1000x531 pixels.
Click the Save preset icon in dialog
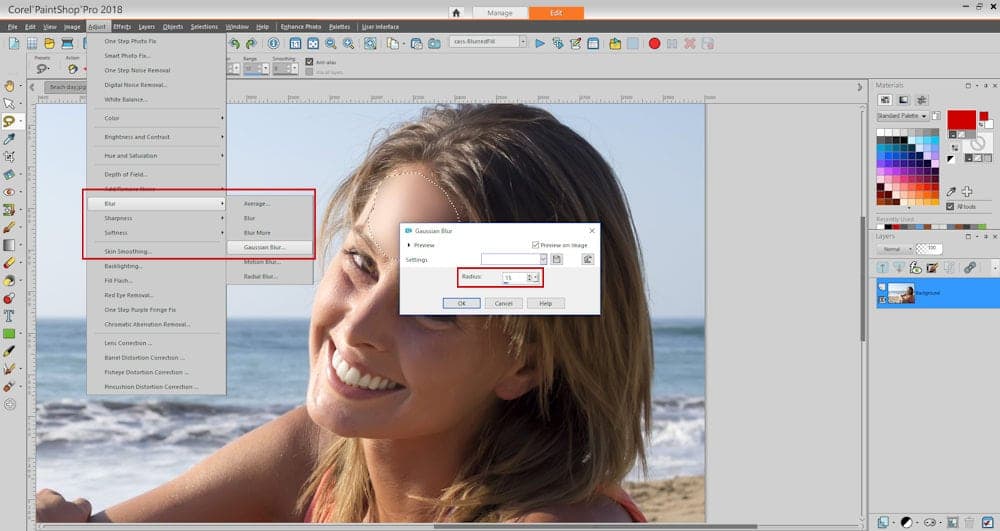(557, 259)
